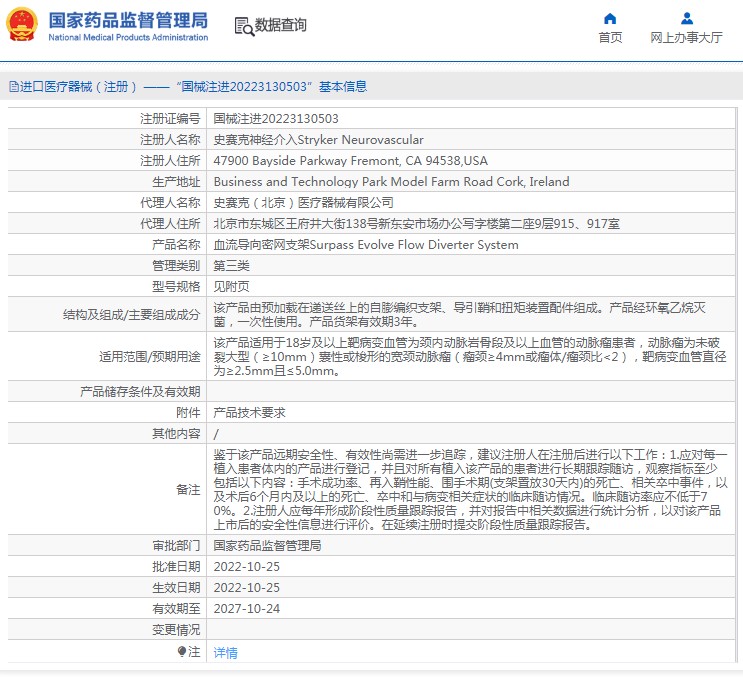Viewport: 743px width, 677px height.
Task: Click the 备注 label
Action: pyautogui.click(x=188, y=489)
